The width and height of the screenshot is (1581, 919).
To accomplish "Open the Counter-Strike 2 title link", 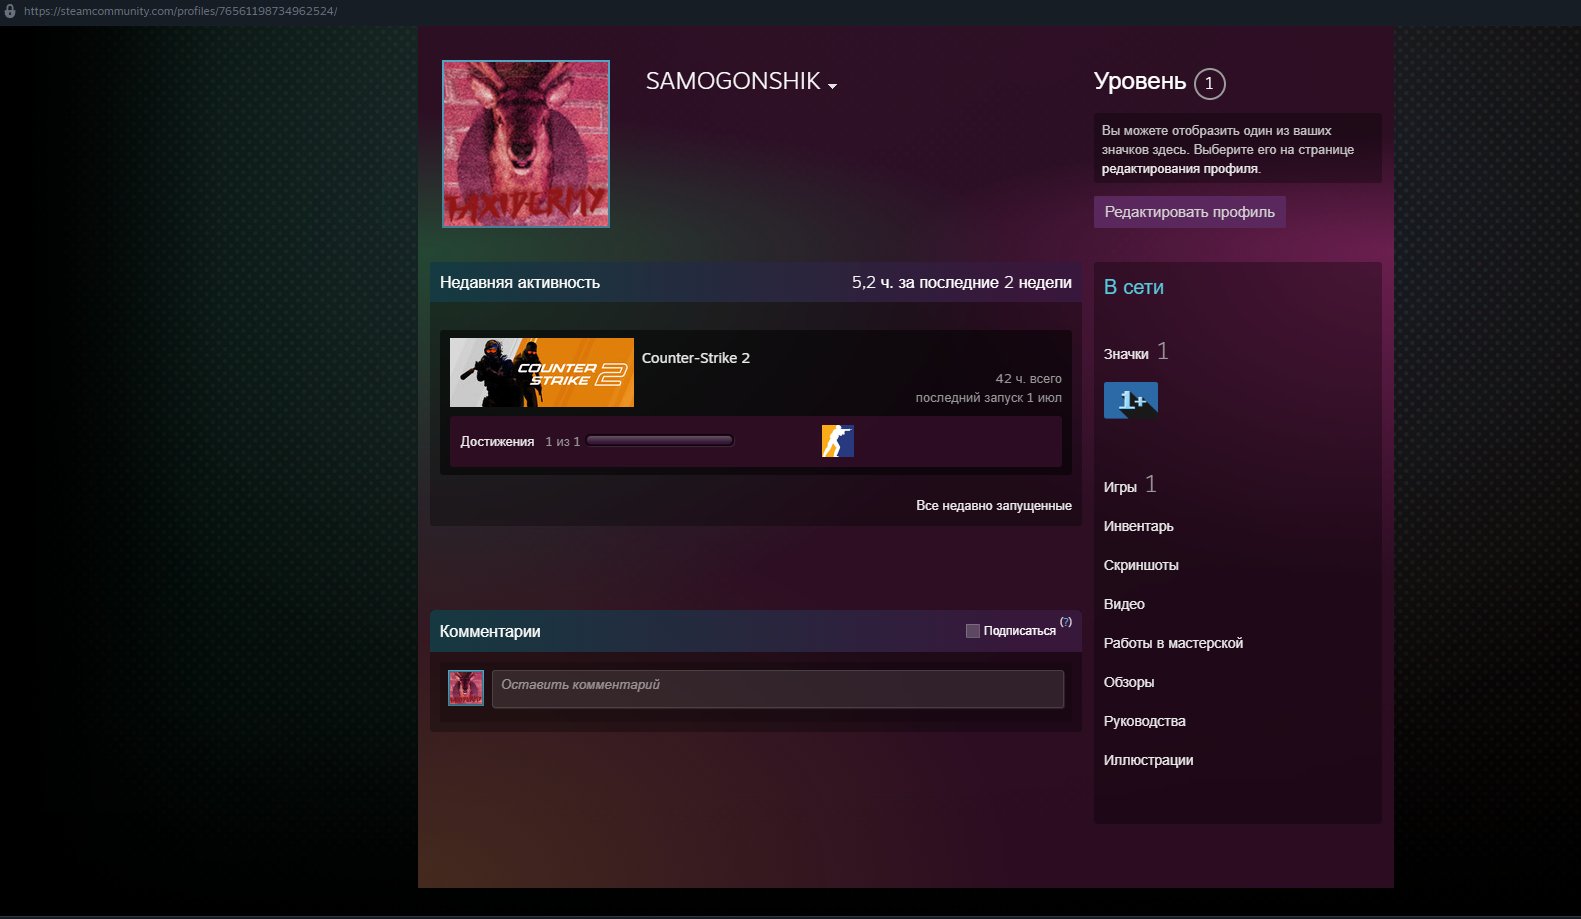I will pyautogui.click(x=696, y=358).
